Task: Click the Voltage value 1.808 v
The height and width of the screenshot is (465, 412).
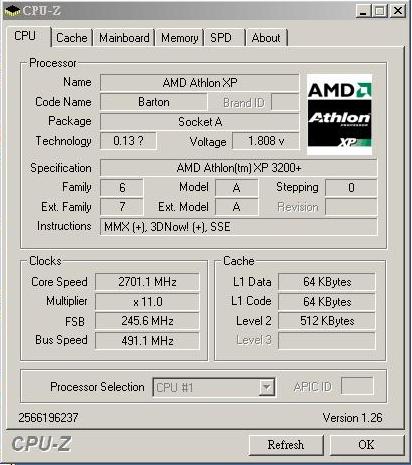Action: [x=266, y=141]
